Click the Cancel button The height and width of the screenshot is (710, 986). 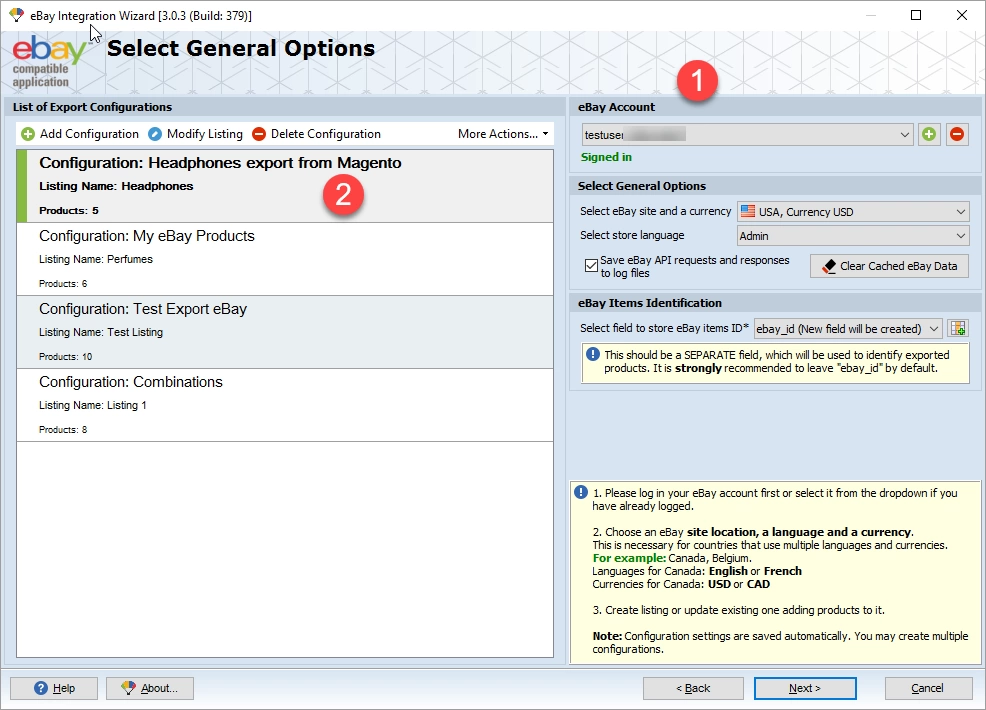pyautogui.click(x=928, y=688)
